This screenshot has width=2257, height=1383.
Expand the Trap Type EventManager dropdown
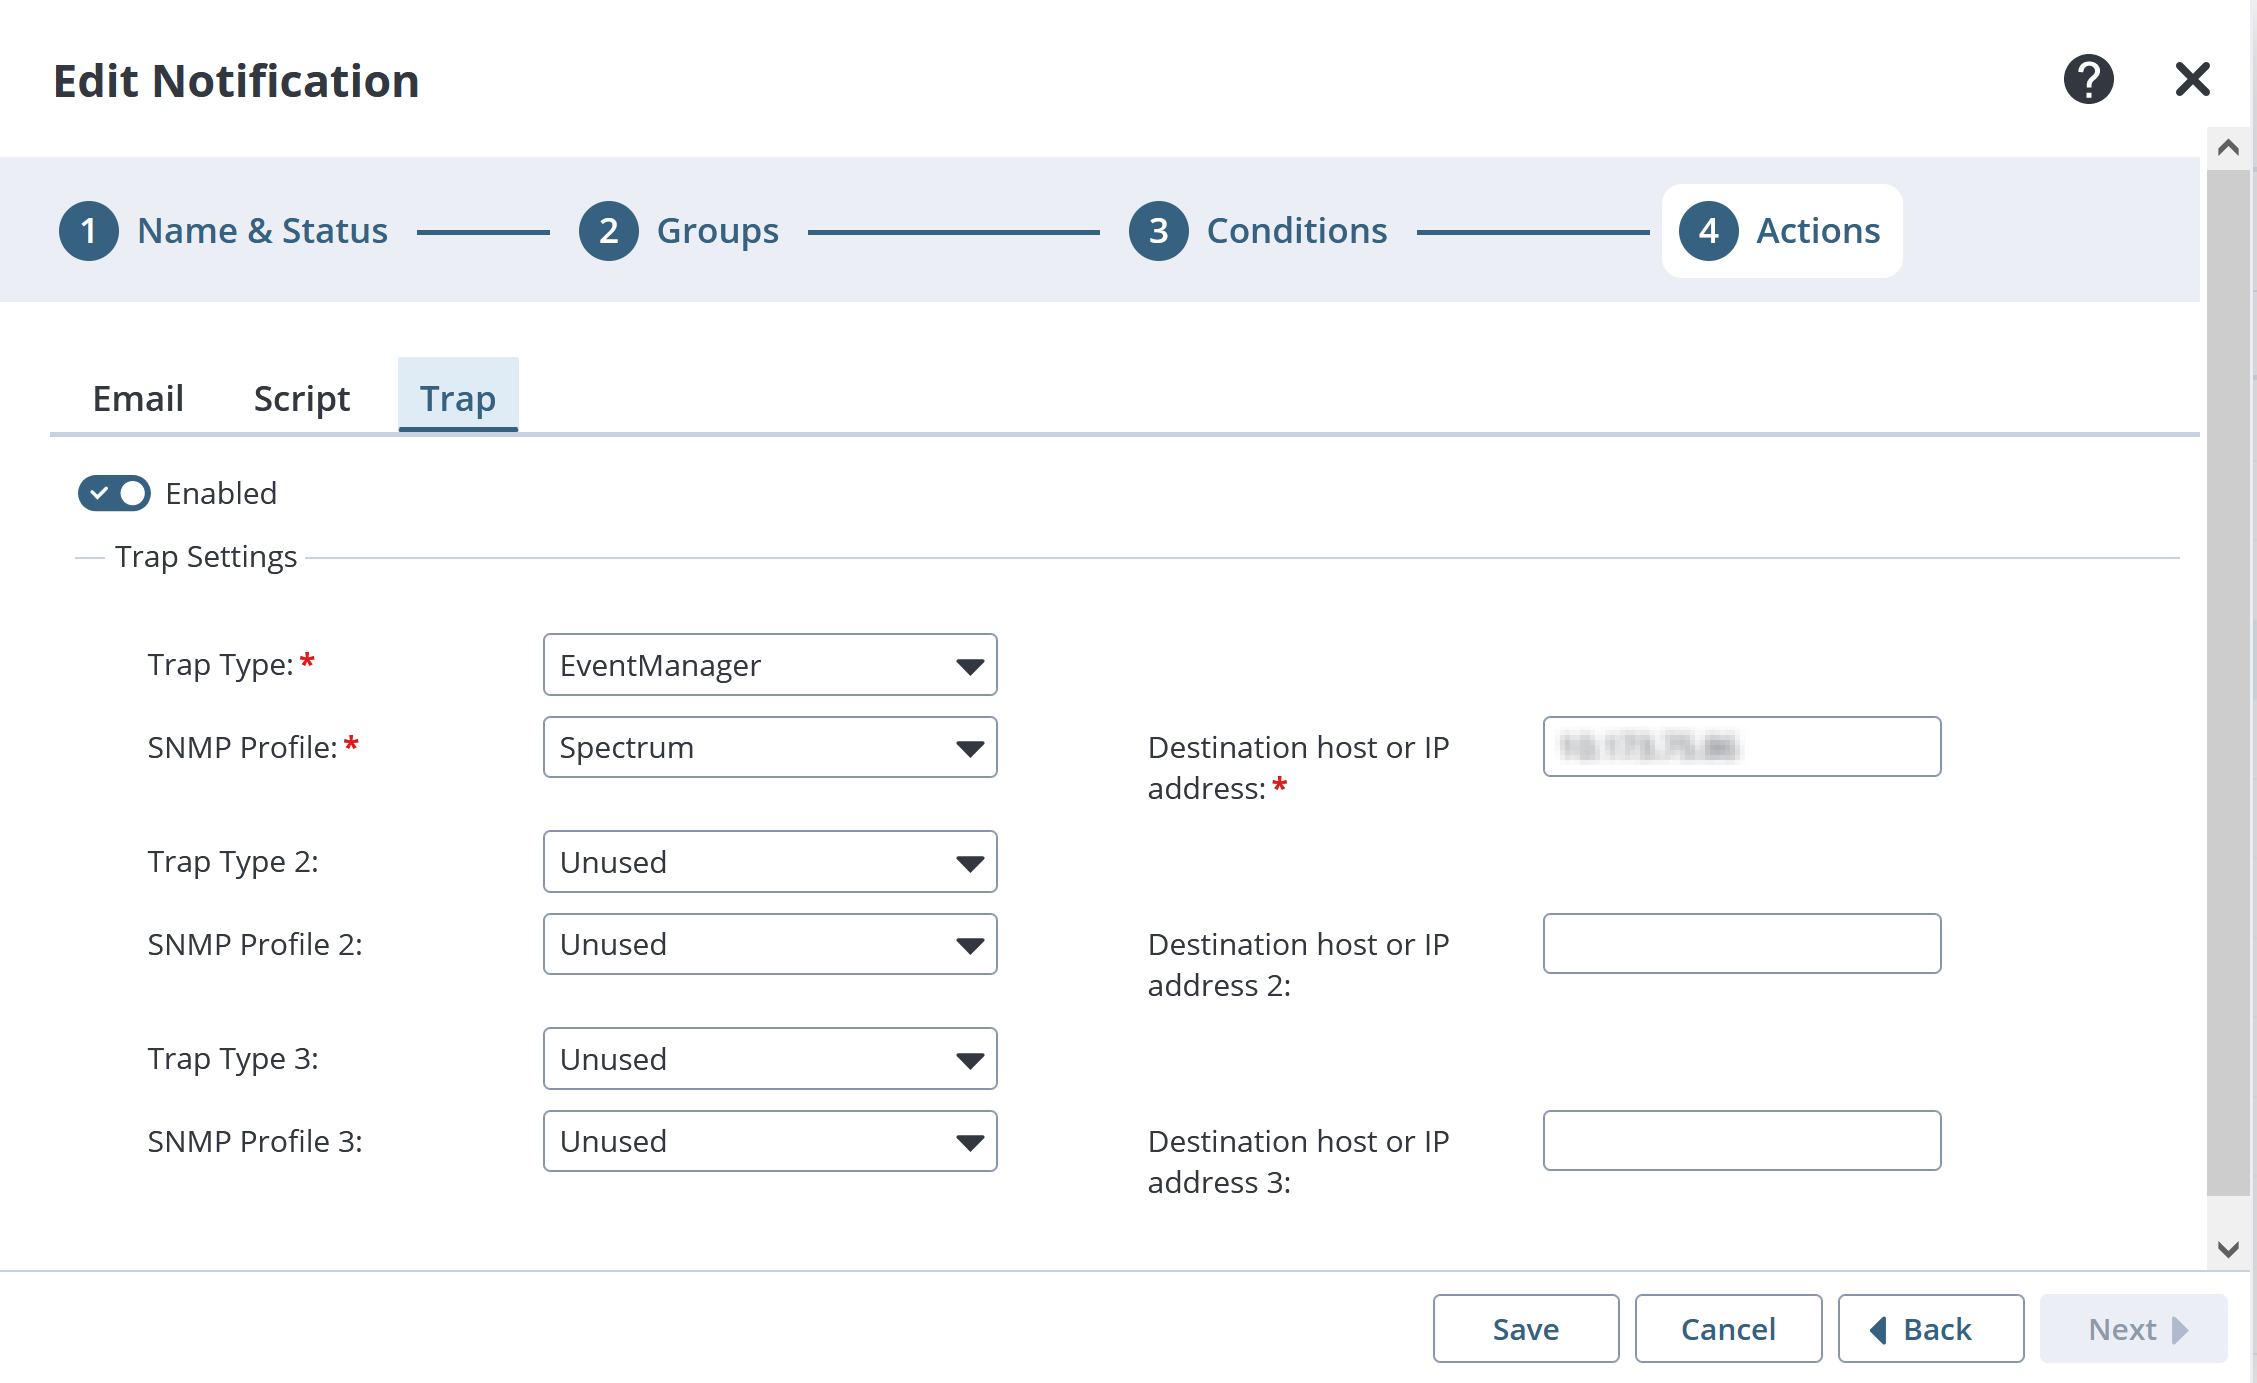[x=770, y=665]
